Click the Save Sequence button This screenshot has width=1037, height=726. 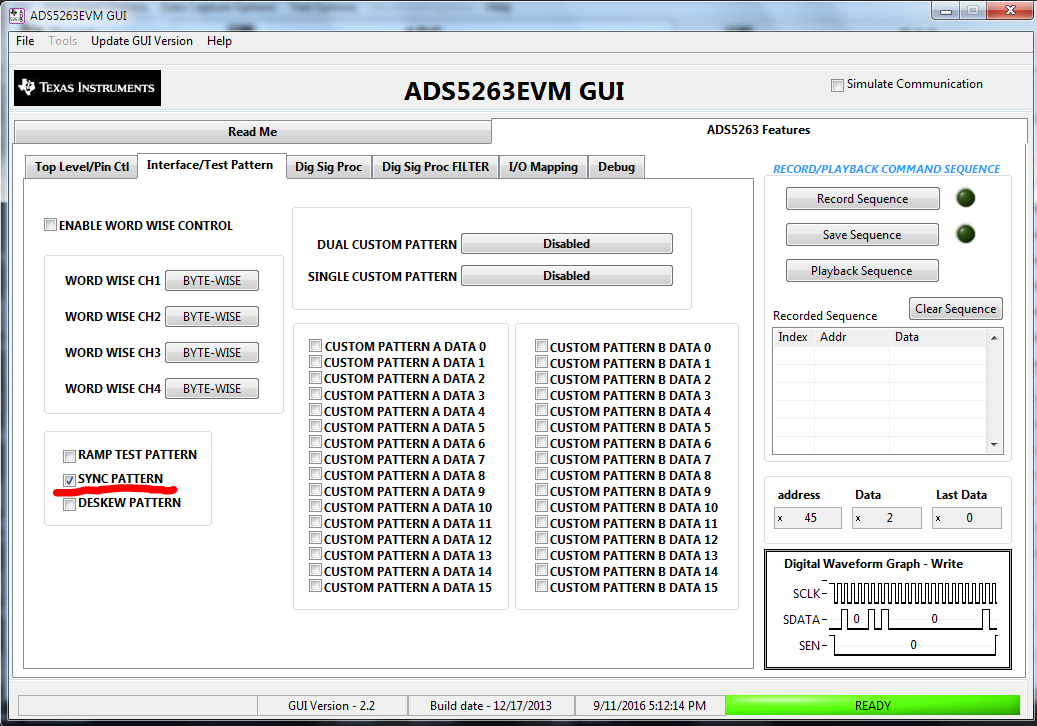862,235
